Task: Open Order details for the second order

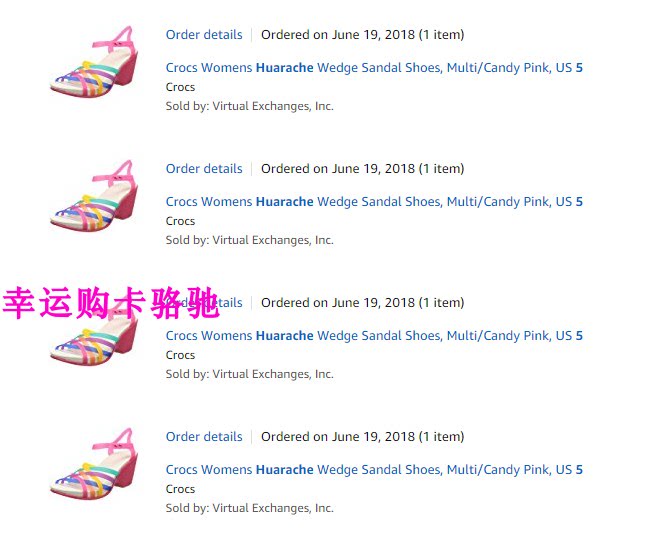Action: pyautogui.click(x=204, y=169)
